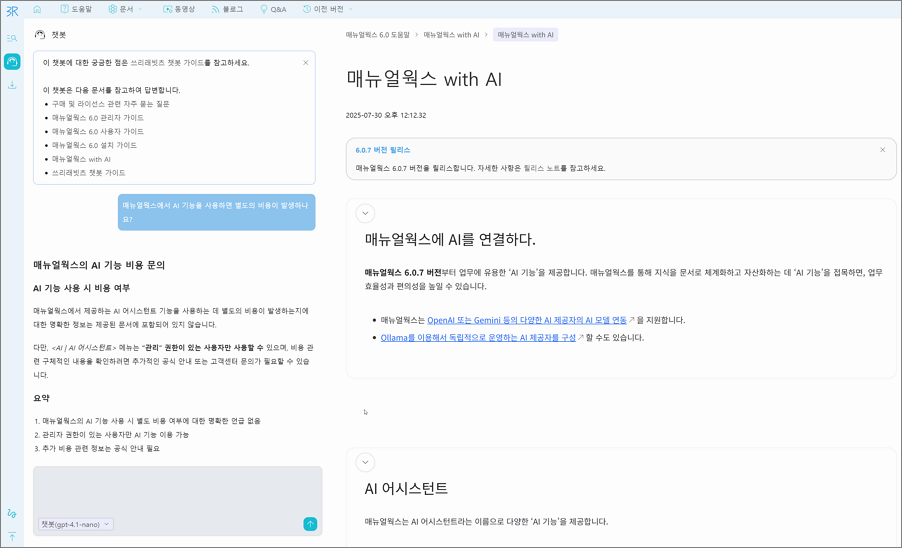Click the timestamp 2025-07-30 오후 12:12:32

pos(386,116)
